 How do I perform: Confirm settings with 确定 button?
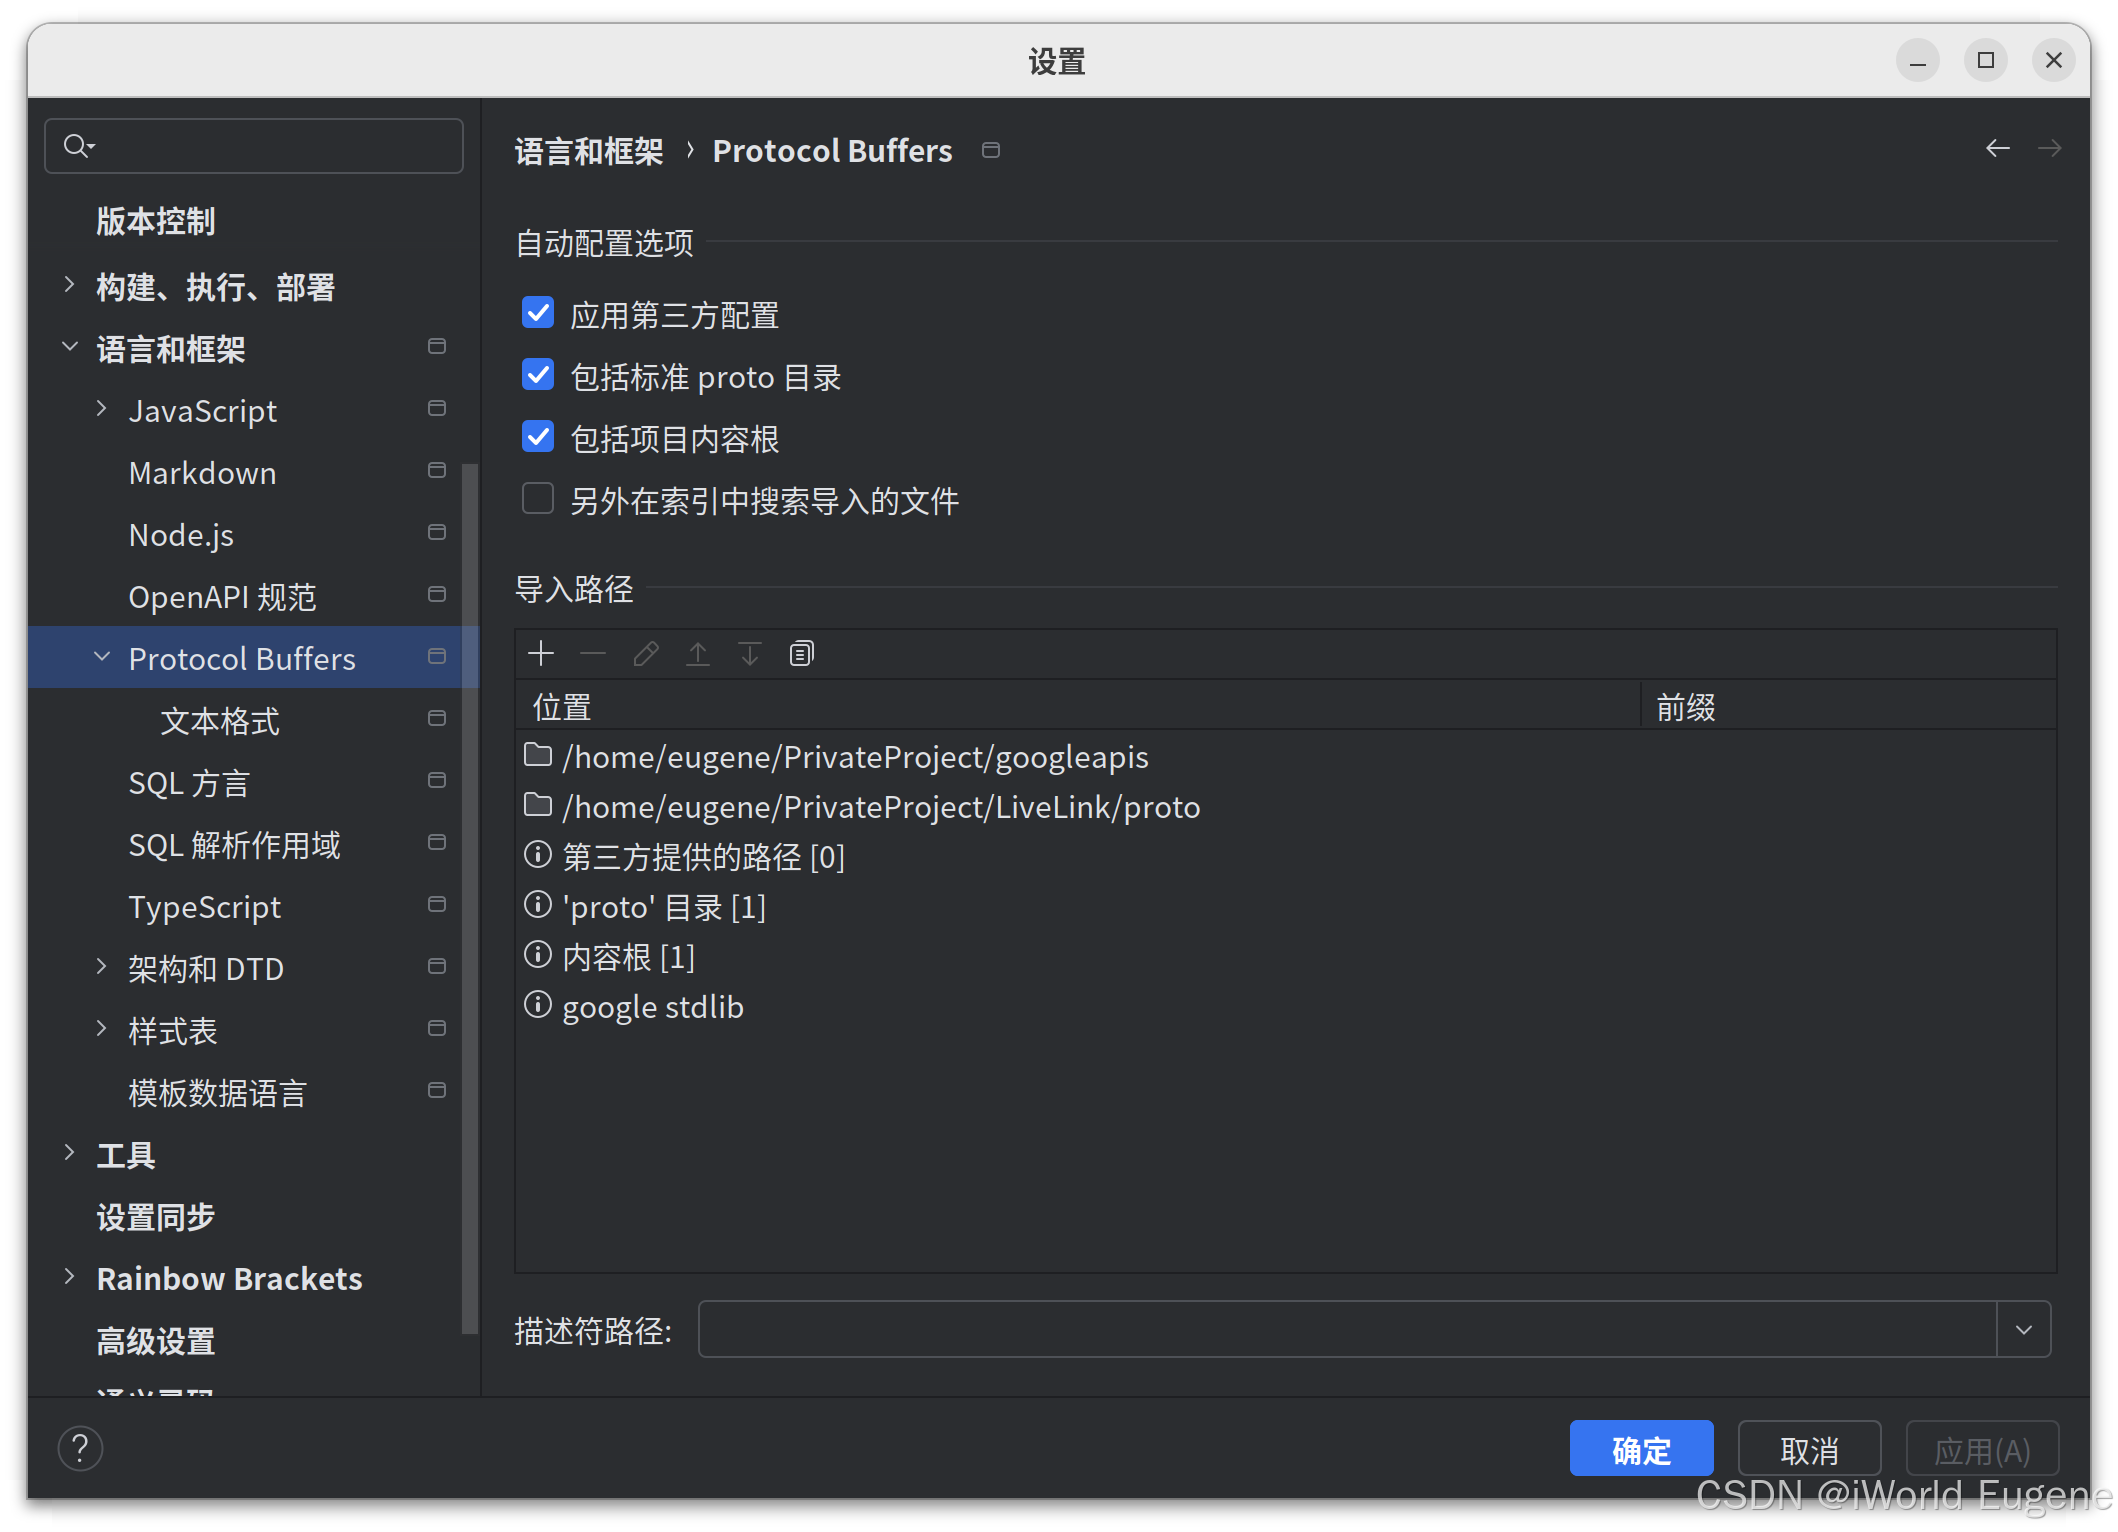[x=1641, y=1448]
